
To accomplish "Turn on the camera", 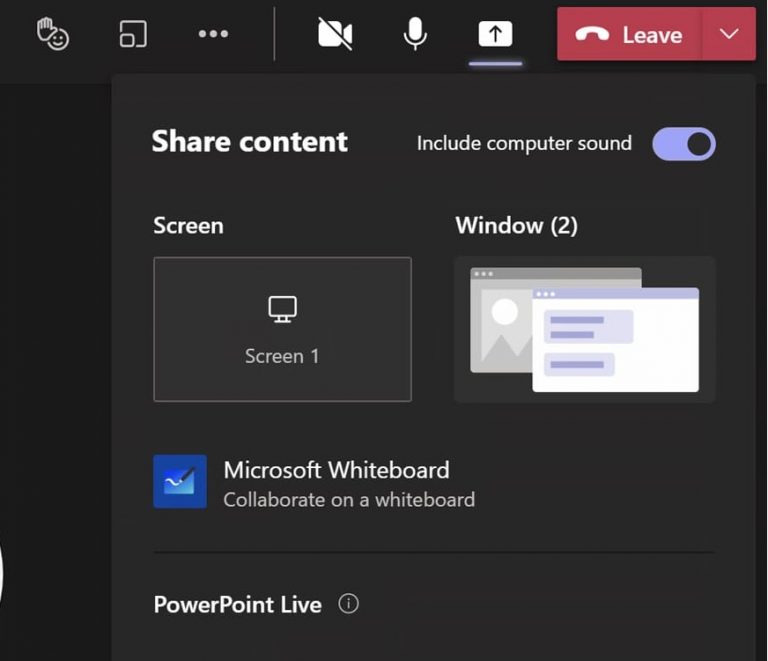I will (x=335, y=34).
